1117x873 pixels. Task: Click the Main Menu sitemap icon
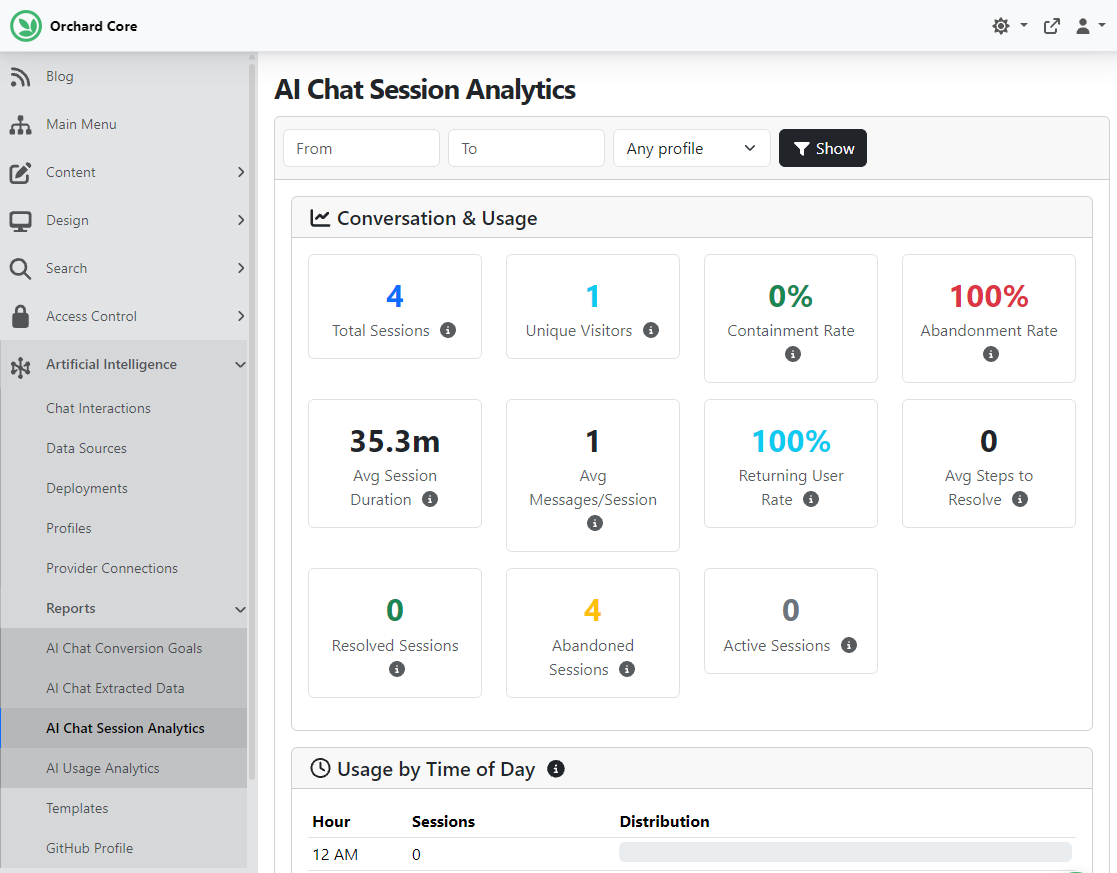pyautogui.click(x=21, y=125)
